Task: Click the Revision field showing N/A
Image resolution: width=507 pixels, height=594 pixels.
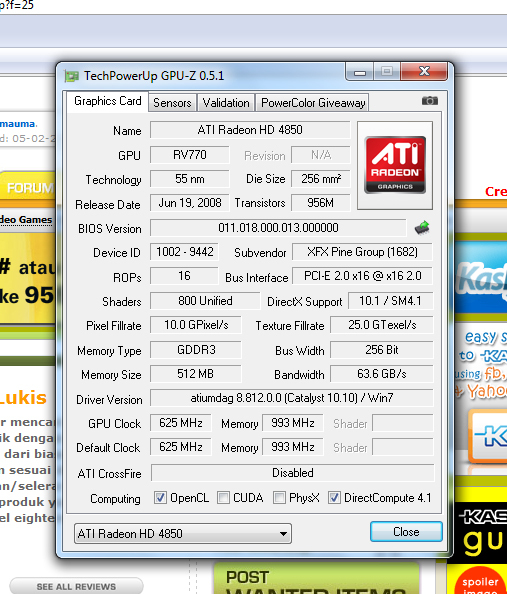Action: coord(321,155)
